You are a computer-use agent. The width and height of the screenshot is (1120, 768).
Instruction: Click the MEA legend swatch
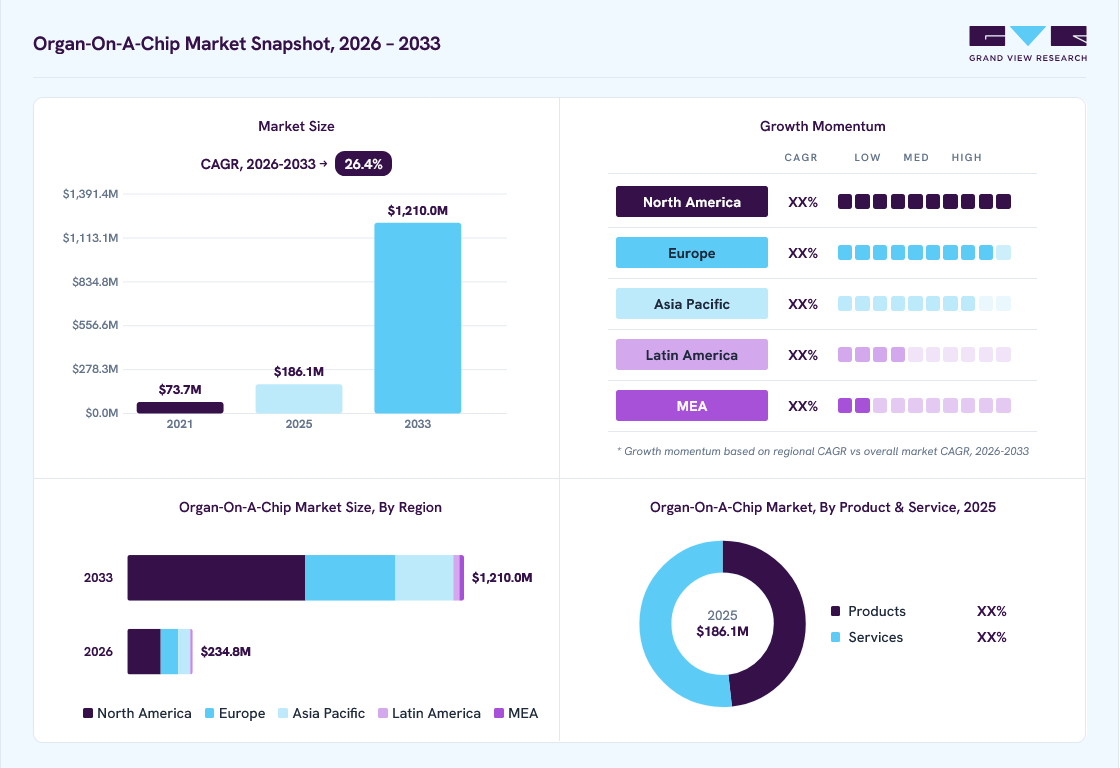click(499, 713)
